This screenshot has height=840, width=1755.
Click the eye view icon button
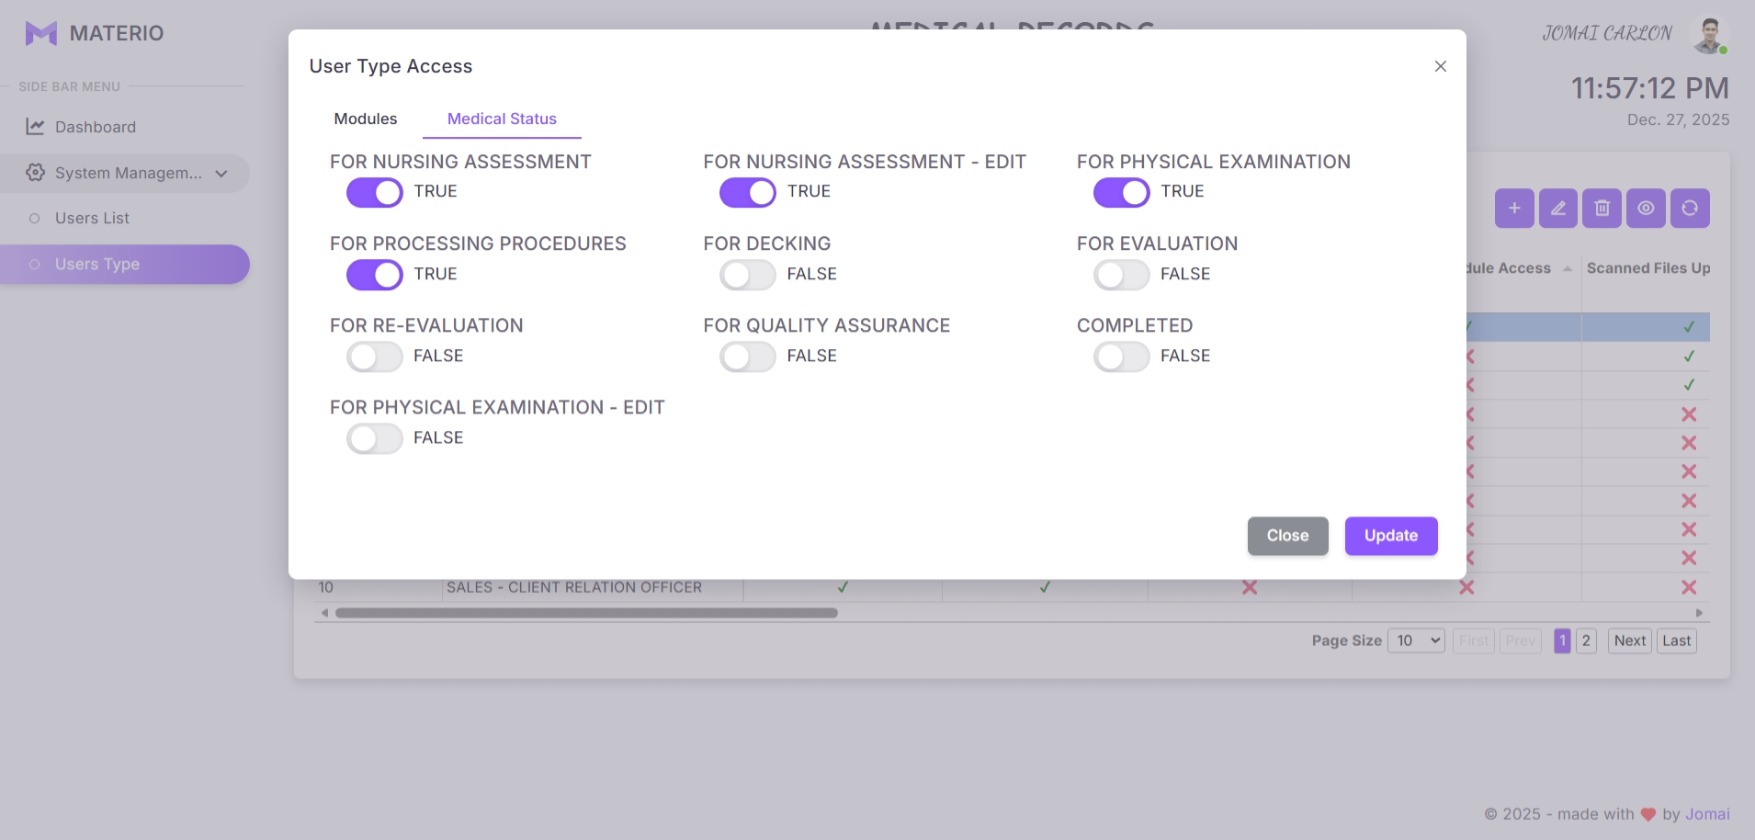click(1646, 208)
